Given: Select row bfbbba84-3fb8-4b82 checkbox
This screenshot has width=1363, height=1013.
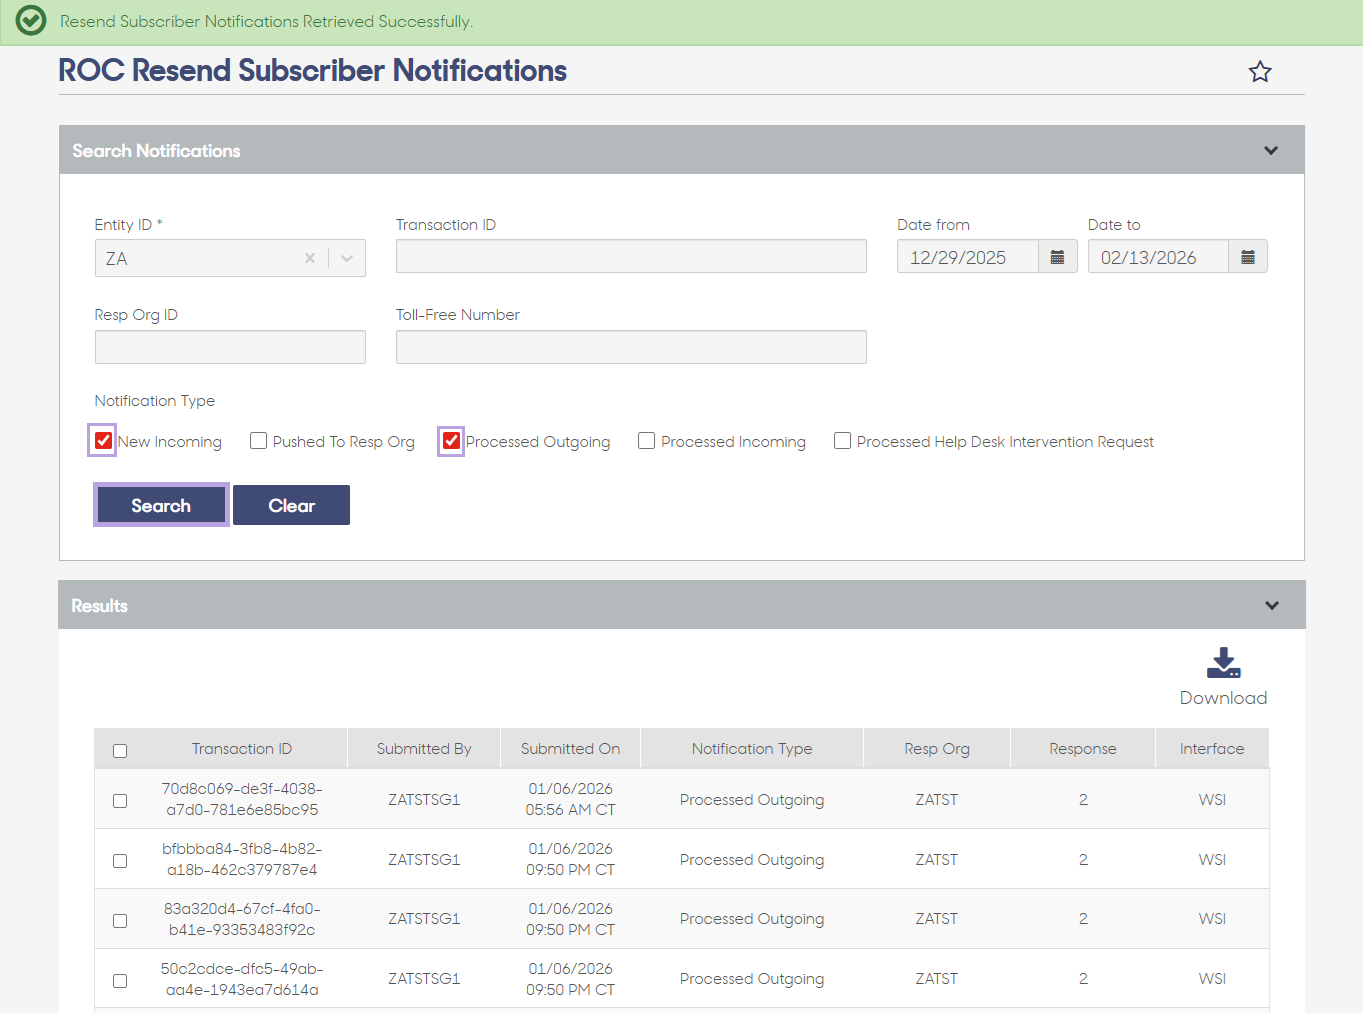Looking at the screenshot, I should pyautogui.click(x=120, y=861).
